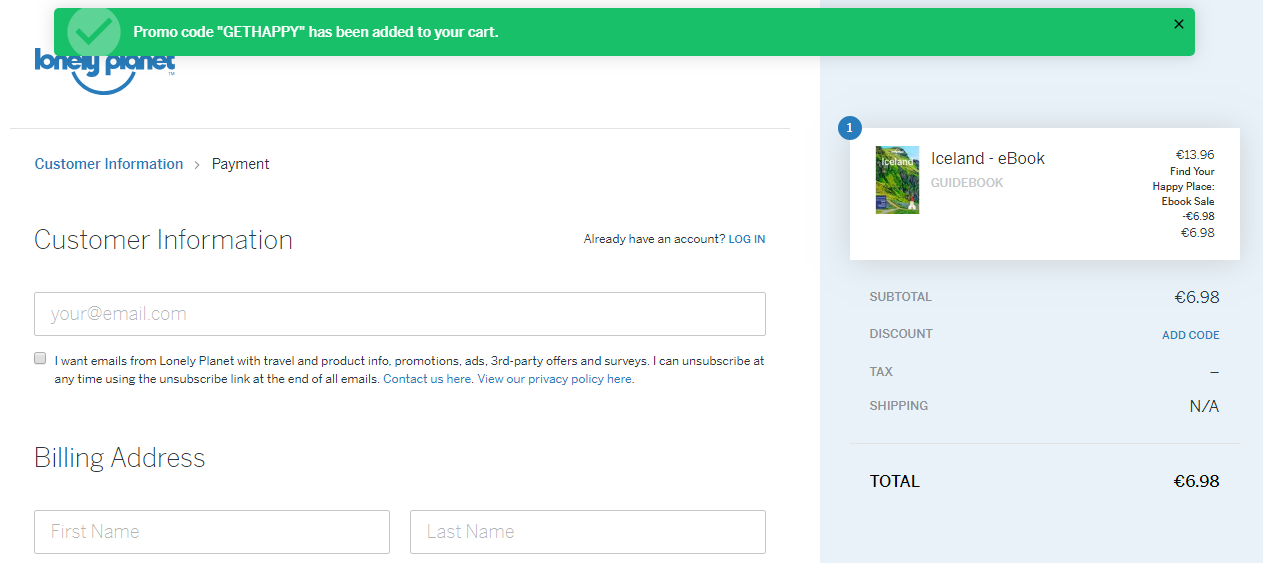Go to Customer Information breadcrumb step
This screenshot has height=563, width=1263.
109,164
